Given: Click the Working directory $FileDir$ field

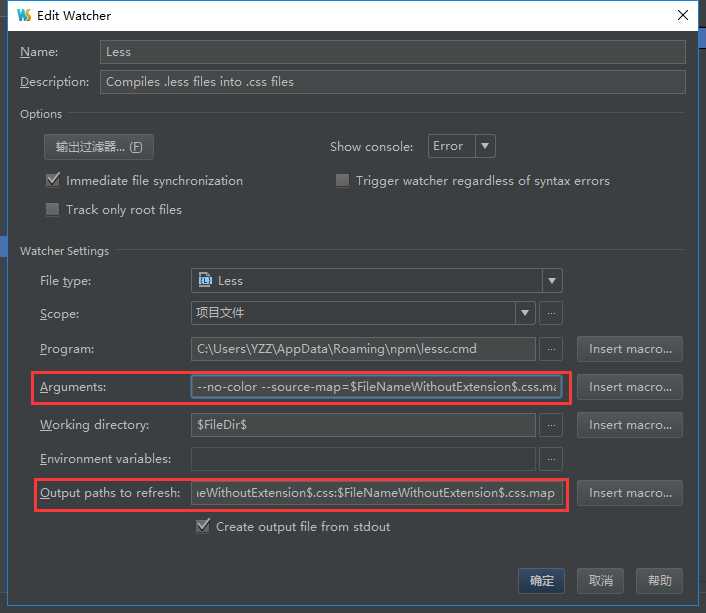Looking at the screenshot, I should pyautogui.click(x=363, y=425).
